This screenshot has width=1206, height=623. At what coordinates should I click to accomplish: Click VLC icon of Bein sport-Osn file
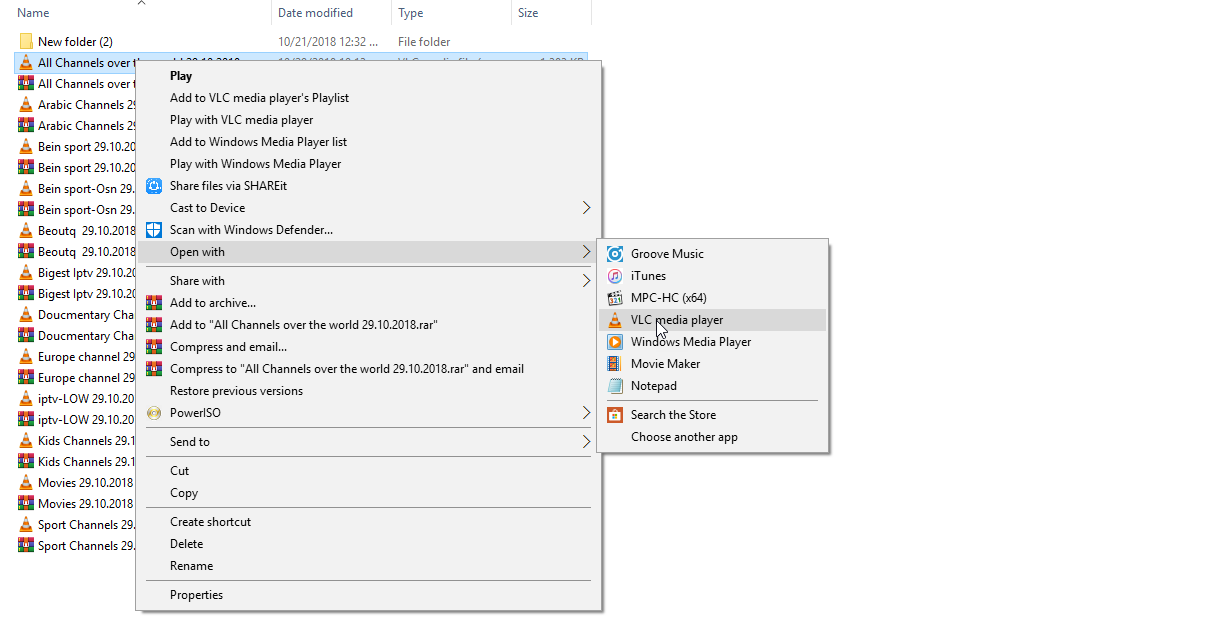(x=26, y=189)
